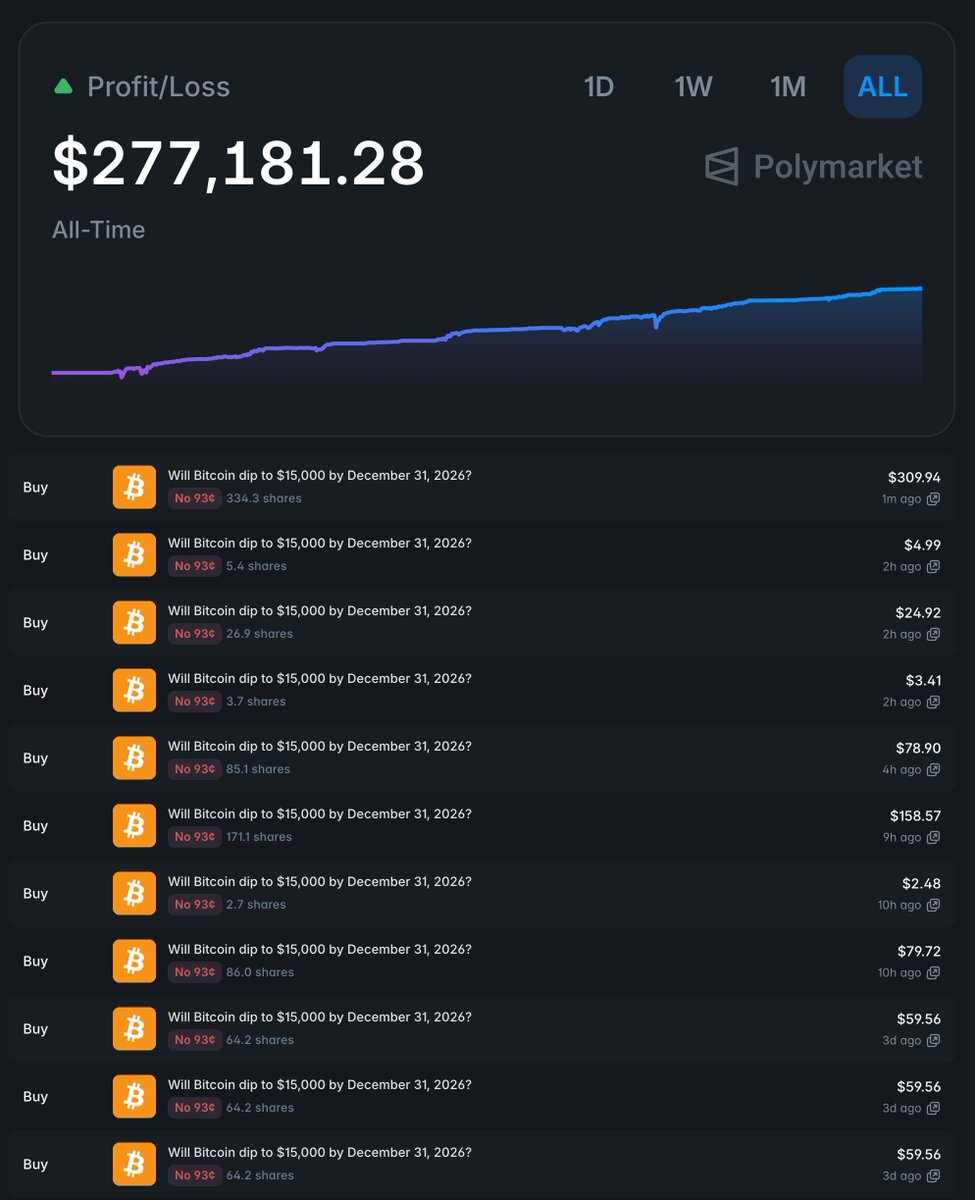Click the $78.90 trade amount
975x1200 pixels.
coord(918,748)
